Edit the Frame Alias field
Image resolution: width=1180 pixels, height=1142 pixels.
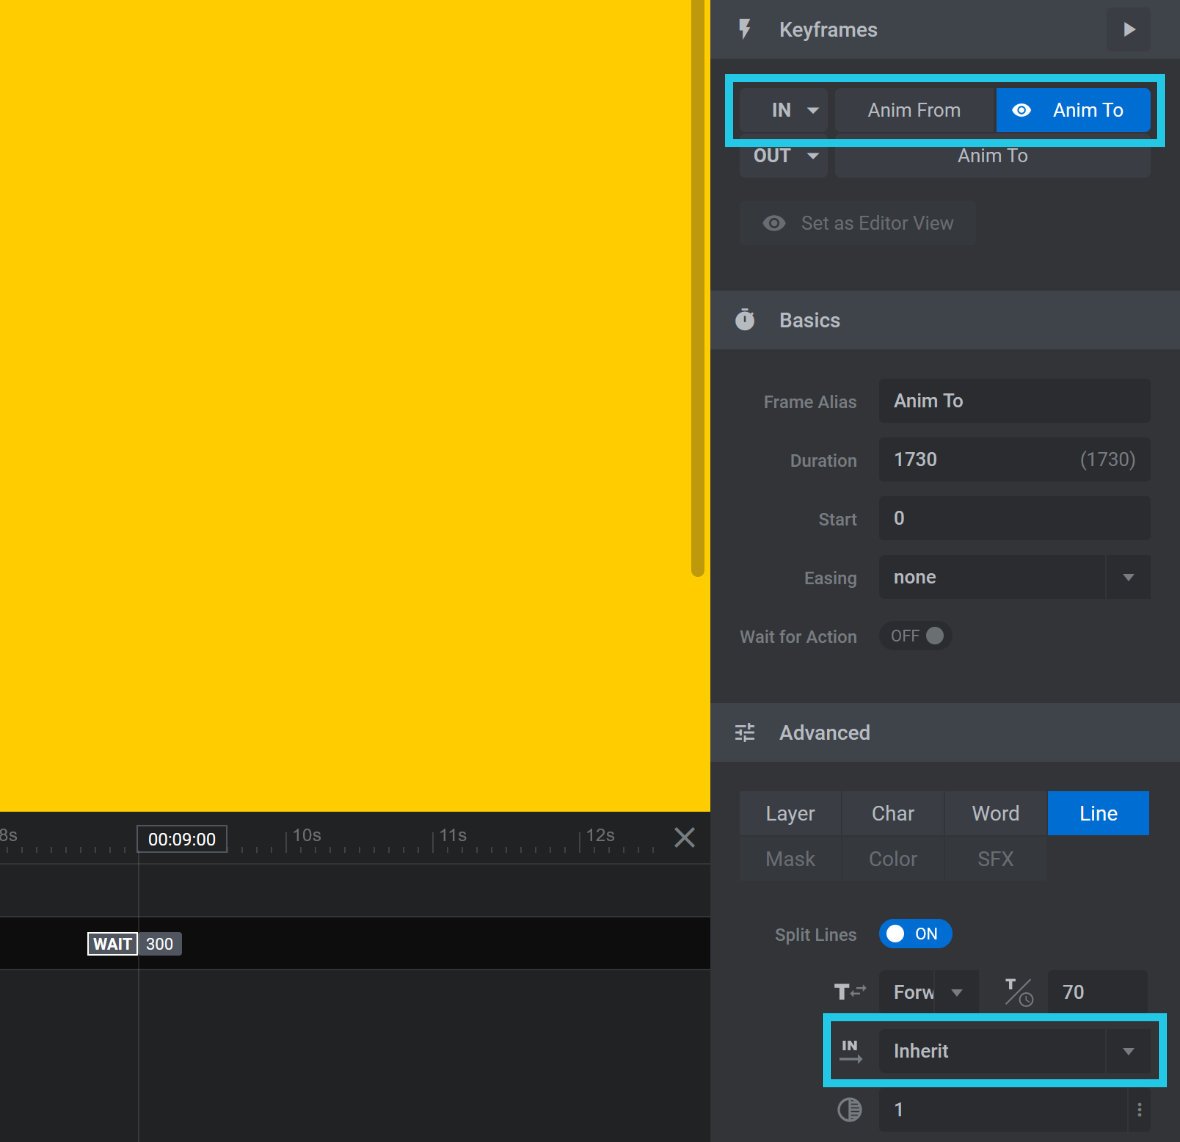1014,401
